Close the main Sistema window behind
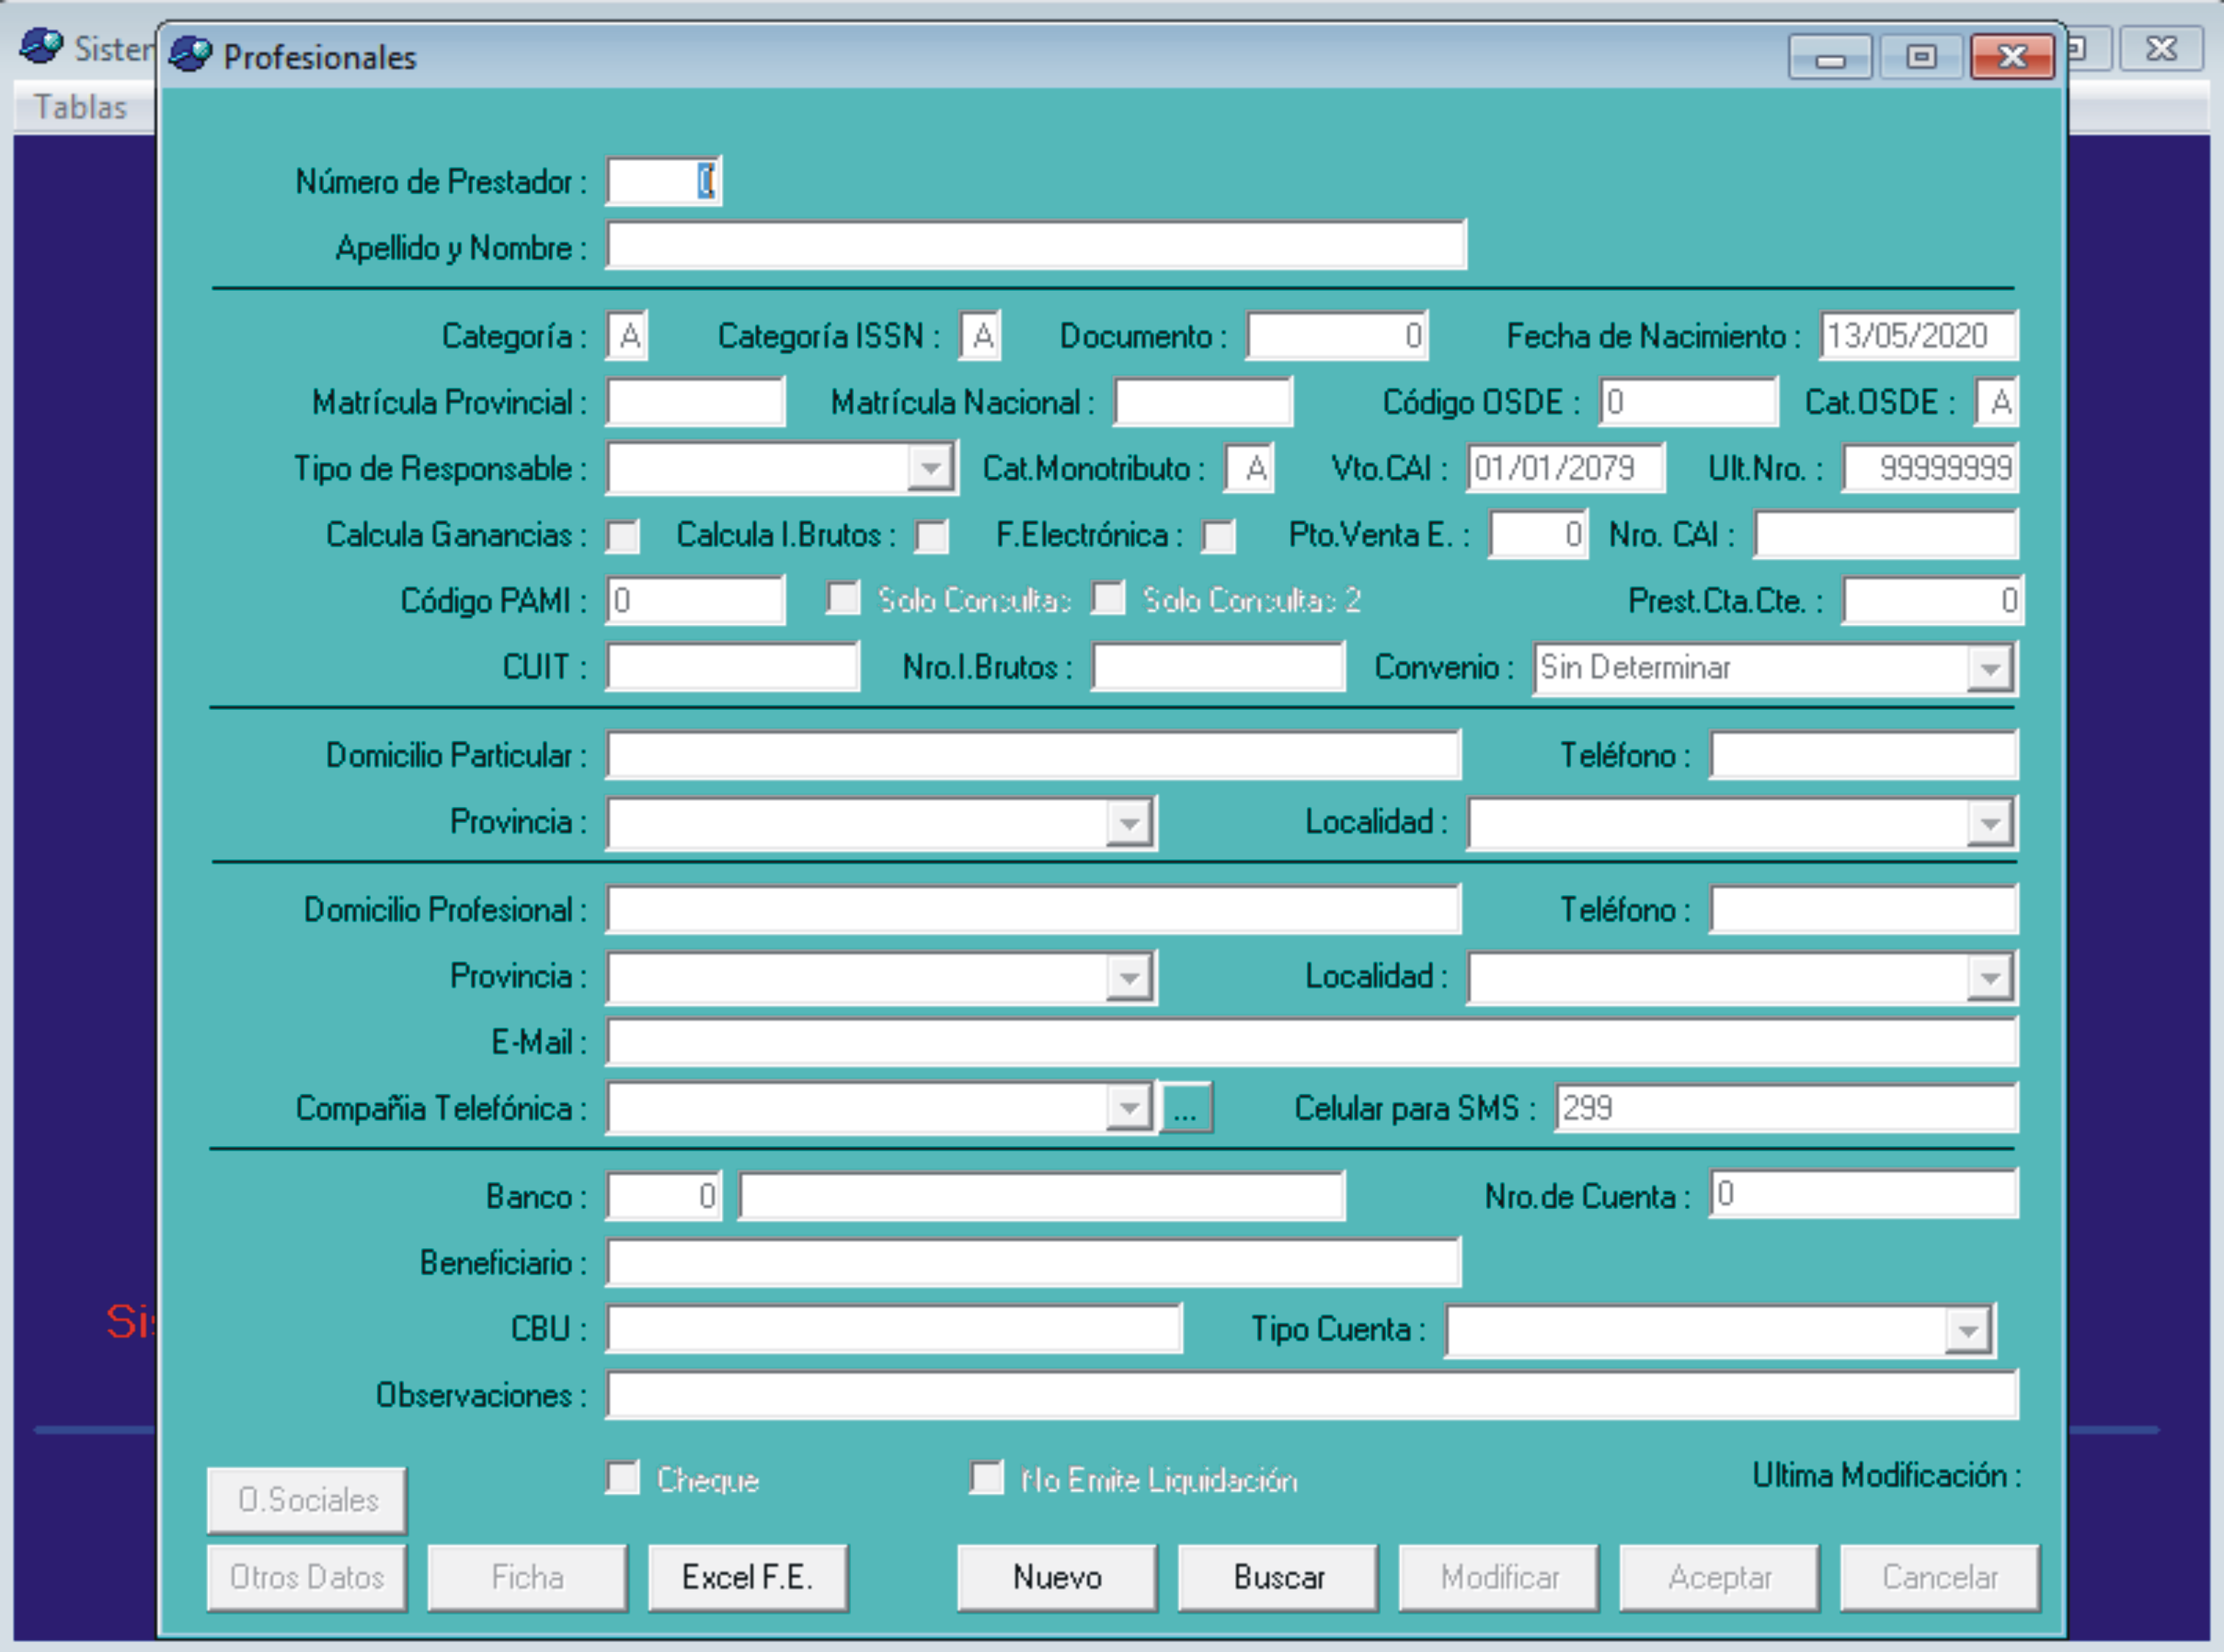This screenshot has width=2224, height=1652. pyautogui.click(x=2161, y=48)
